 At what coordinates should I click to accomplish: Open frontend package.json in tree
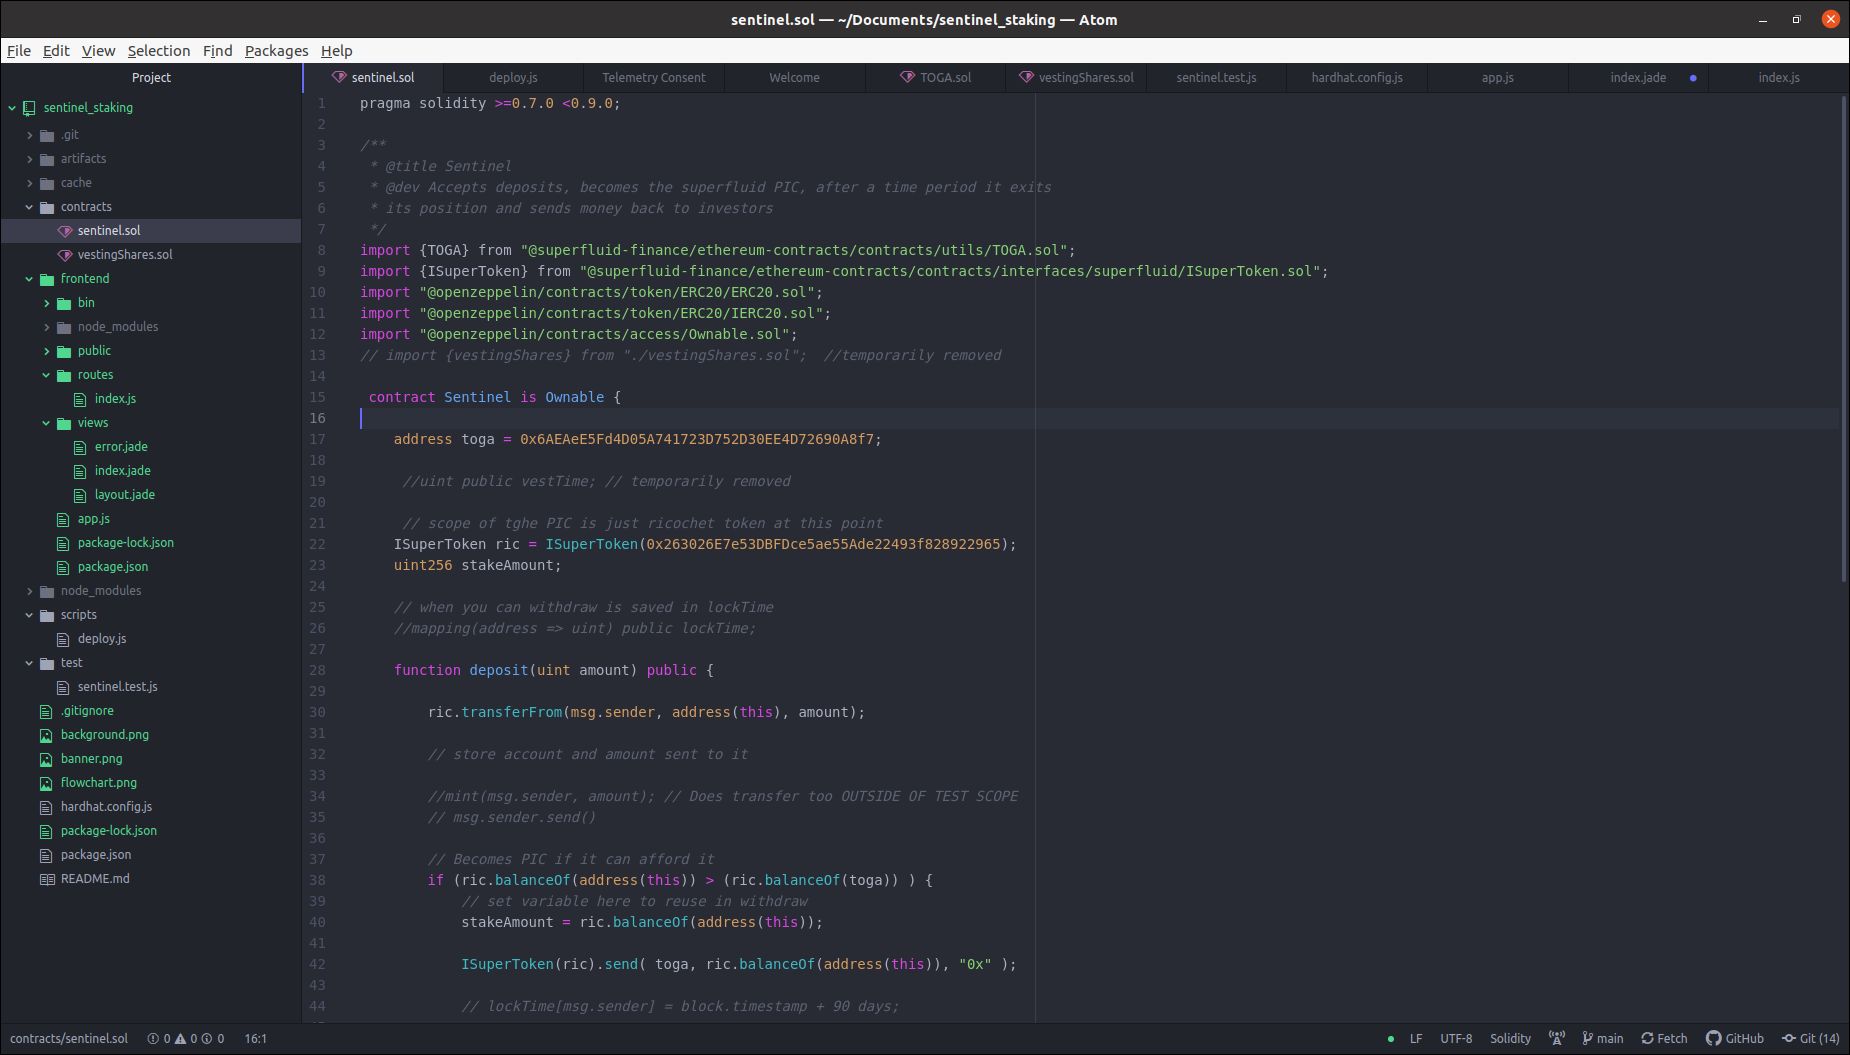pyautogui.click(x=113, y=567)
